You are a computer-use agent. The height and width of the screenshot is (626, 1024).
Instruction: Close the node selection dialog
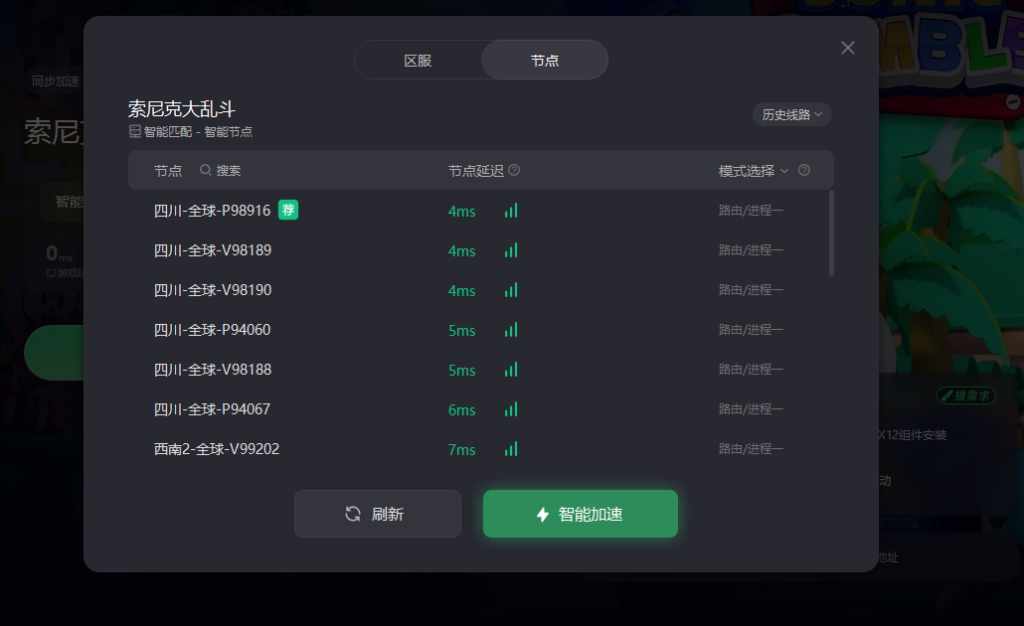coord(848,48)
